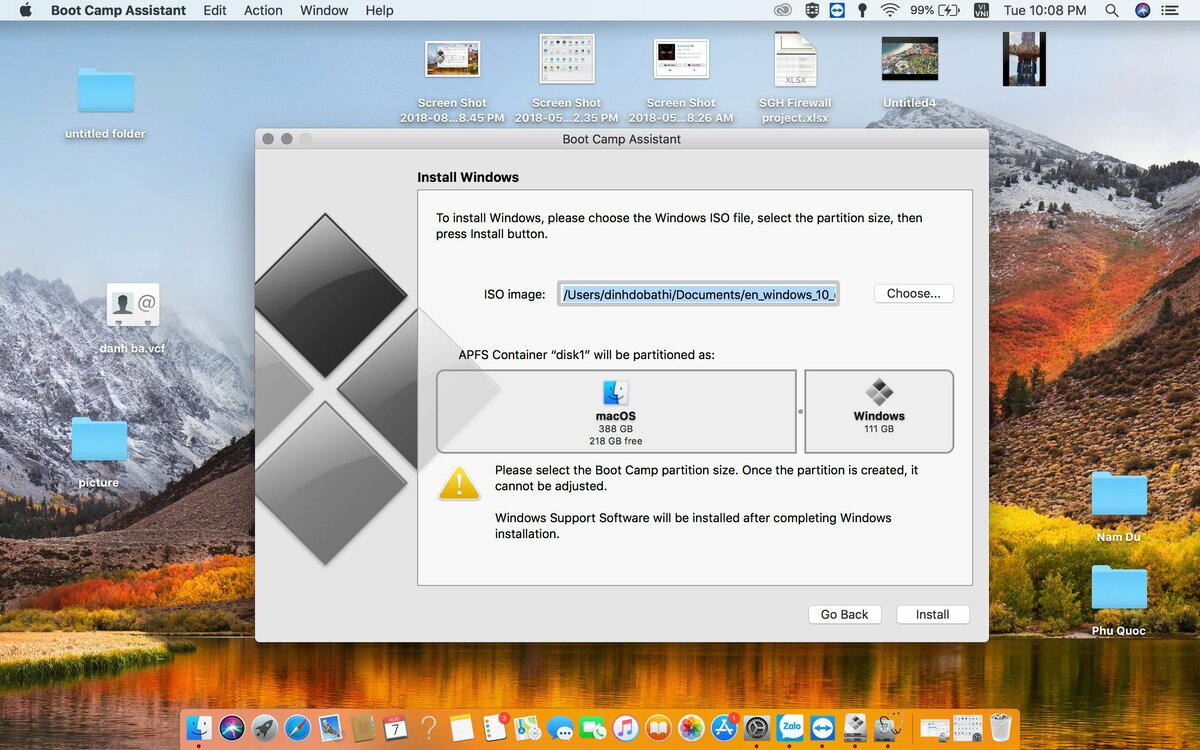Open Photos pinwheel icon in Dock
This screenshot has width=1200, height=750.
(691, 727)
